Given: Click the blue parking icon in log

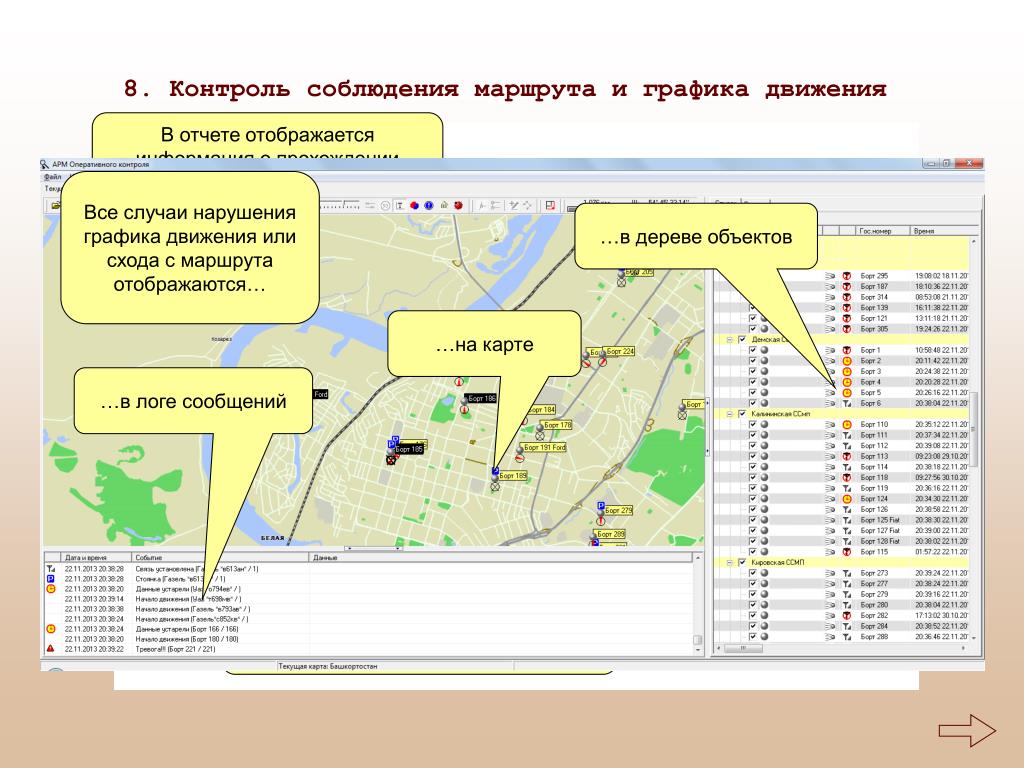Looking at the screenshot, I should click(50, 579).
